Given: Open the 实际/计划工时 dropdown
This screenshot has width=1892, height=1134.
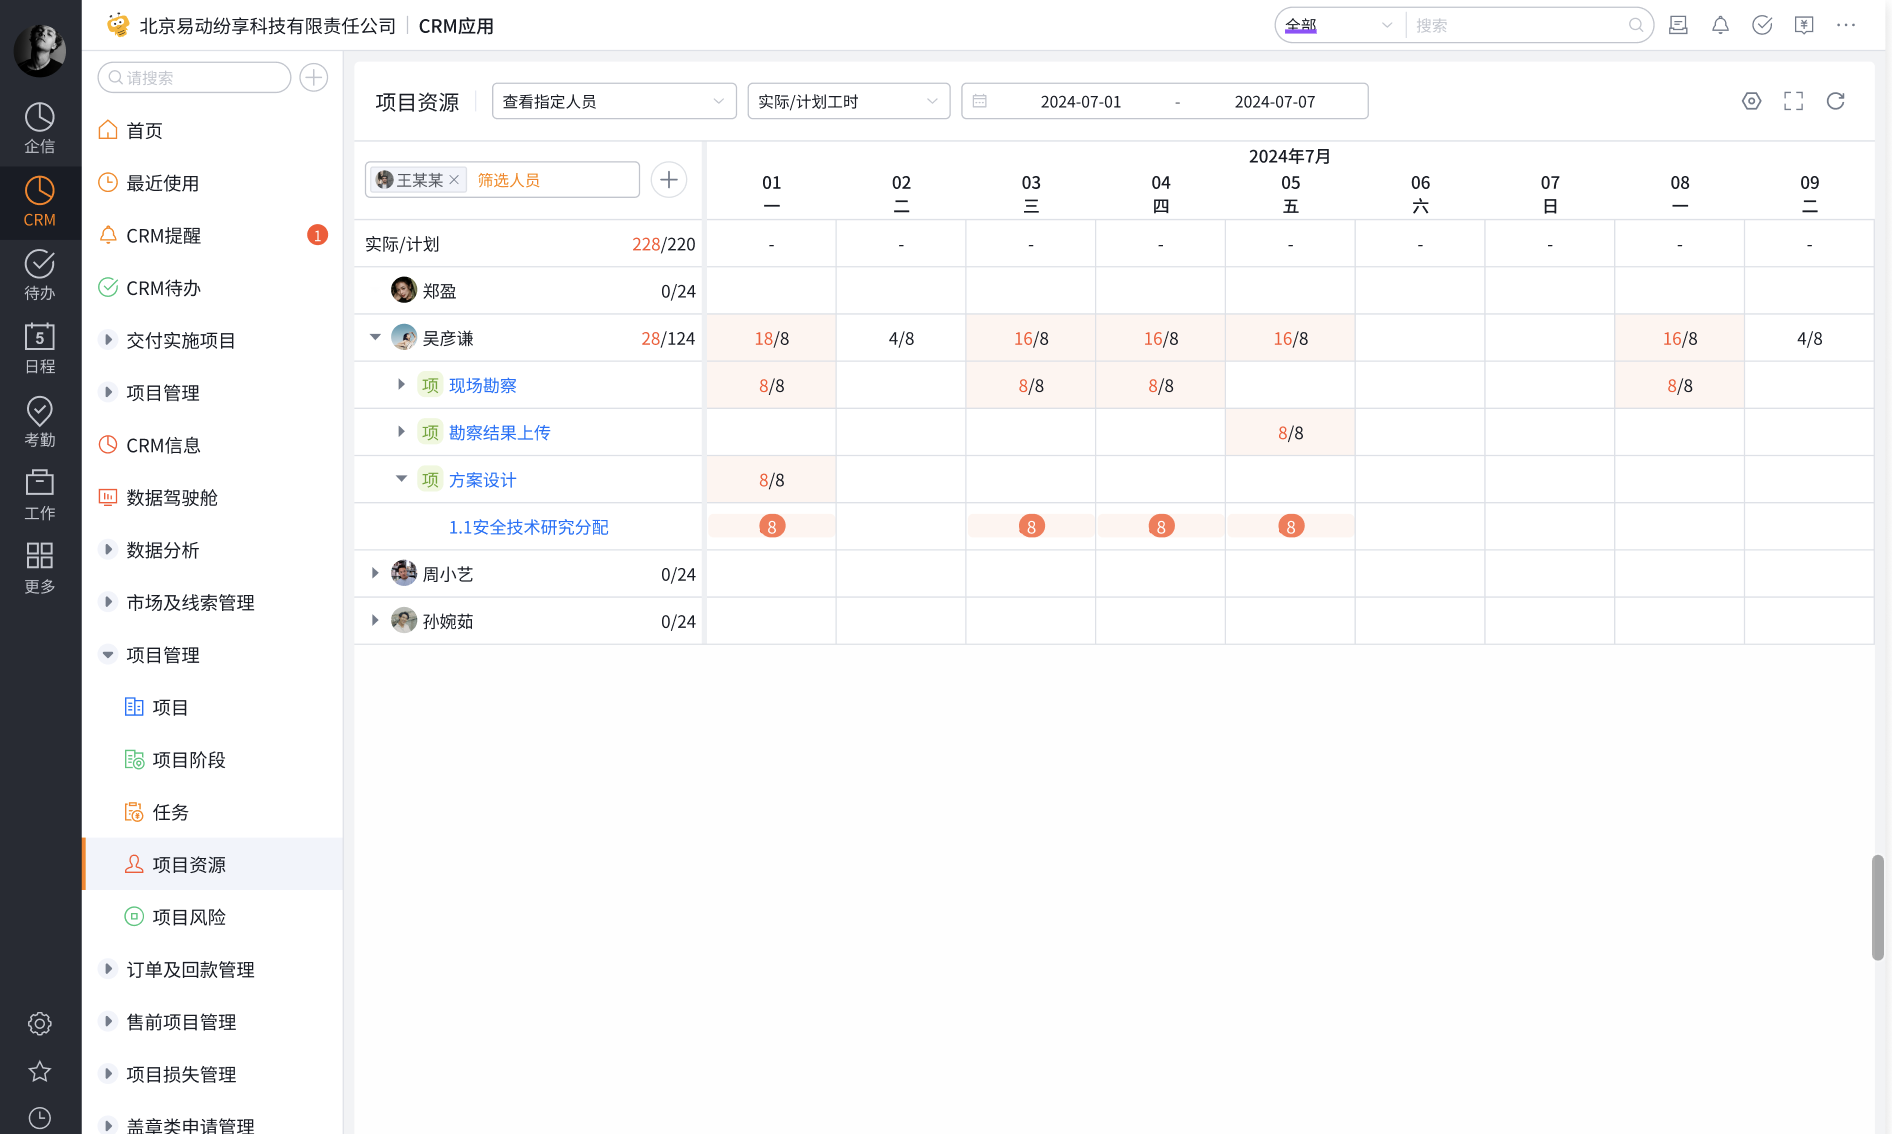Looking at the screenshot, I should 848,102.
